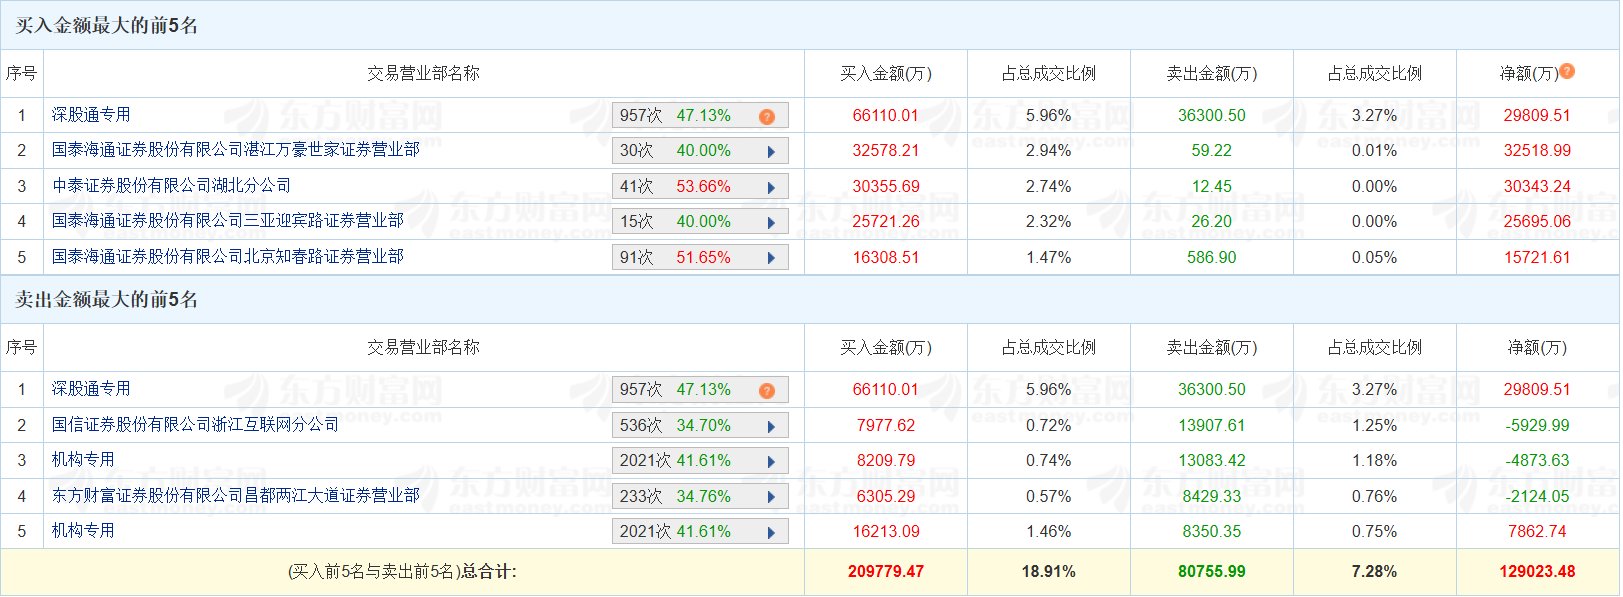Expand the arrow for 国信证券浙江互联网分公司

771,426
